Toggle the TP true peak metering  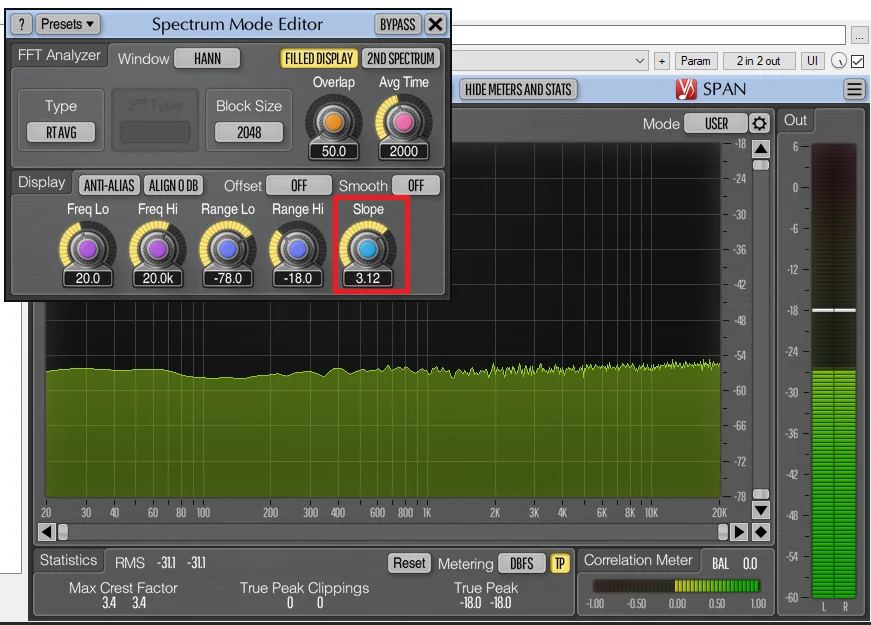coord(560,564)
